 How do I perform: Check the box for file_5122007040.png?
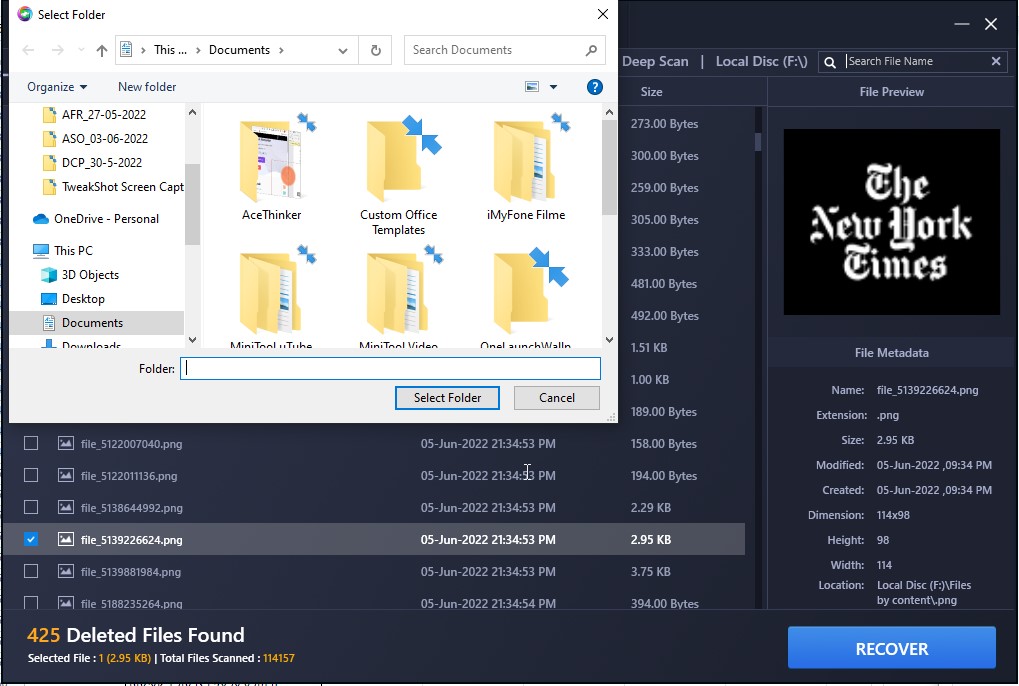[x=31, y=443]
